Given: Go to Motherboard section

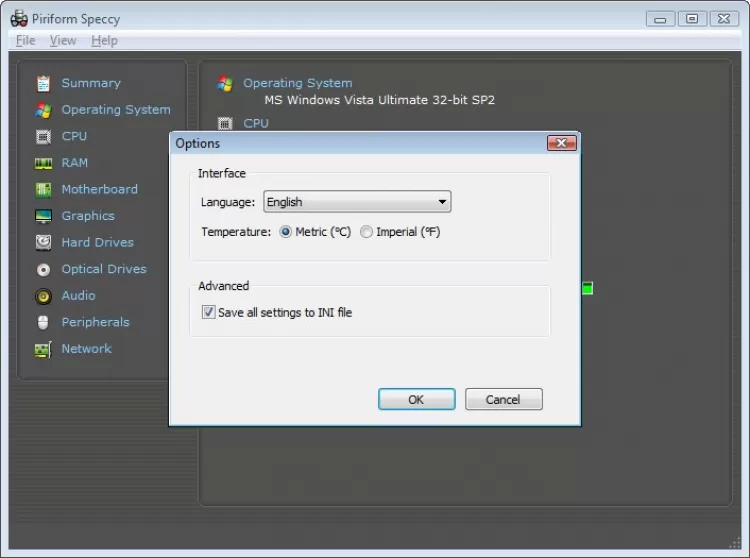Looking at the screenshot, I should (x=99, y=189).
